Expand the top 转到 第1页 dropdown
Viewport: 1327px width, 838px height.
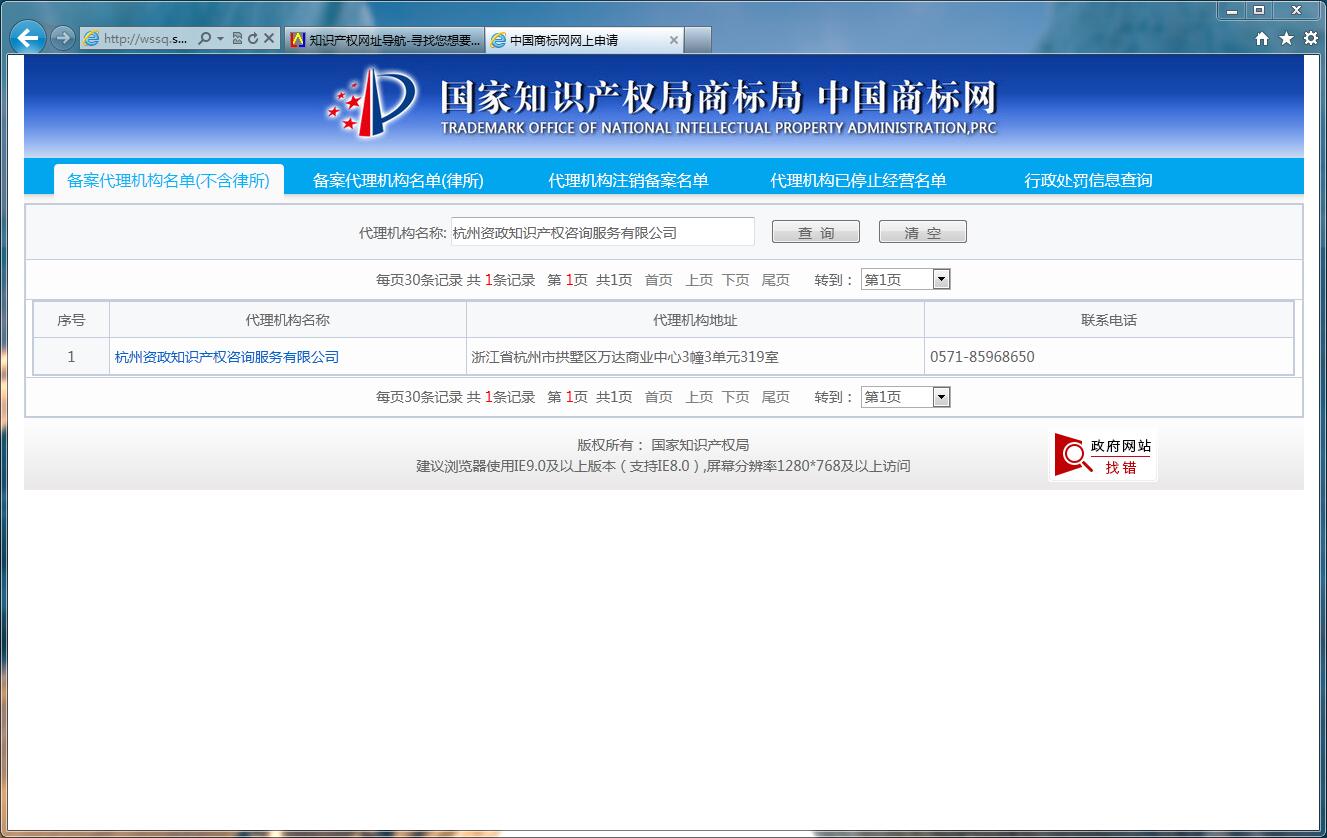click(x=905, y=280)
